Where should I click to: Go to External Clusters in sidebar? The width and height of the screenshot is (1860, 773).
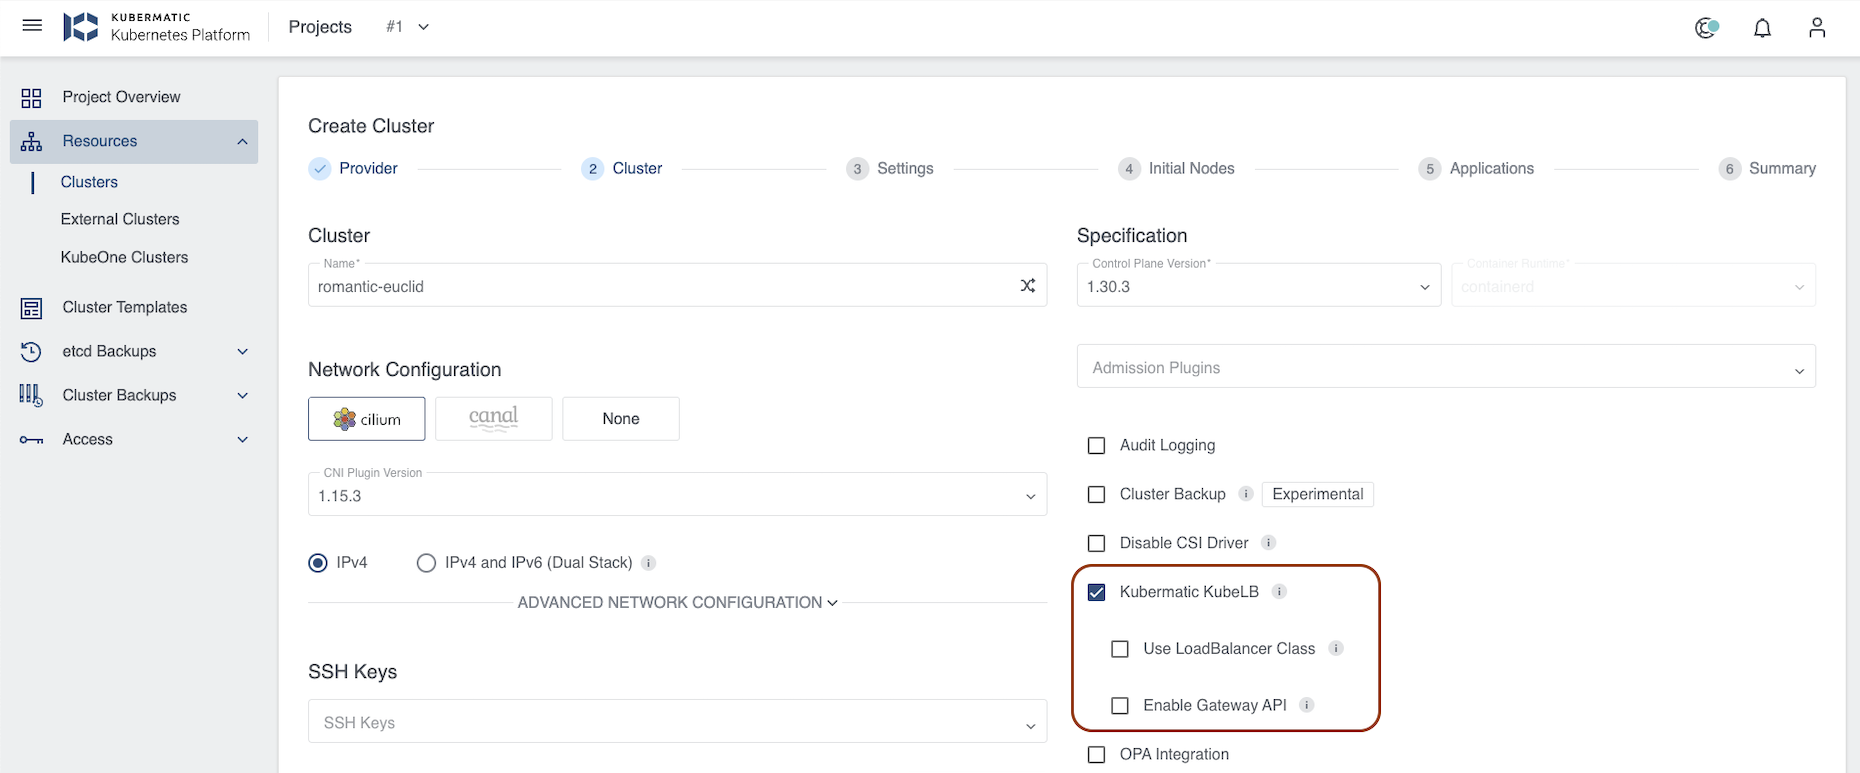tap(120, 219)
